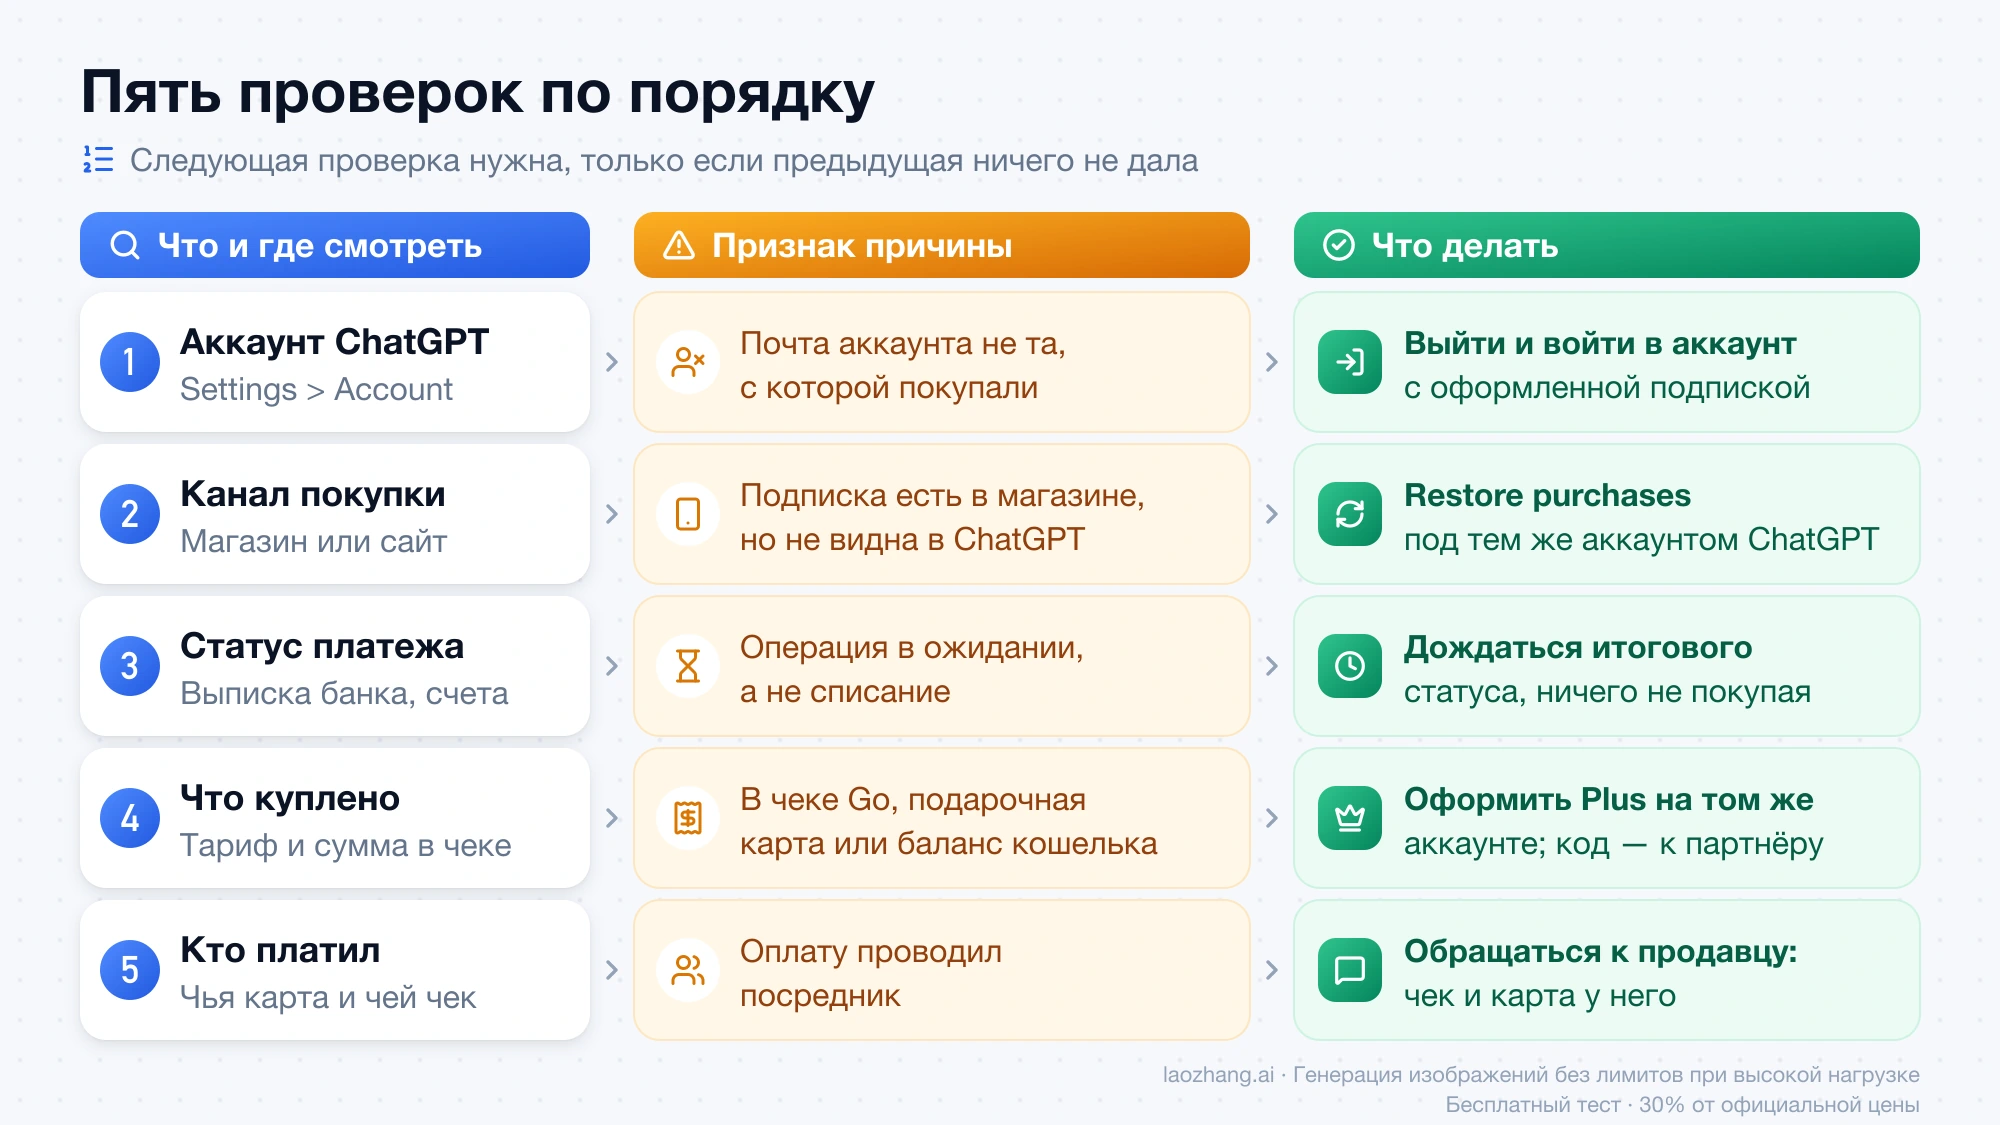The height and width of the screenshot is (1125, 2000).
Task: Click the blue number 4 badge
Action: 130,818
